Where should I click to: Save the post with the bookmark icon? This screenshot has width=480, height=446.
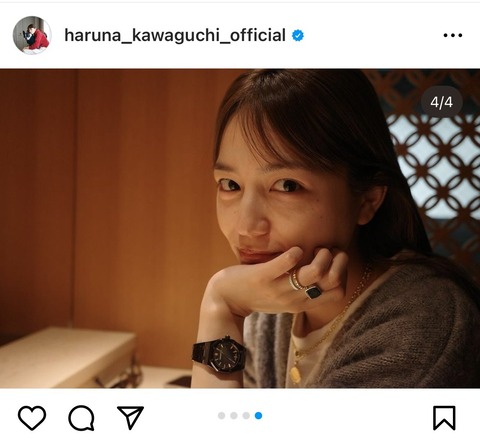click(x=444, y=418)
